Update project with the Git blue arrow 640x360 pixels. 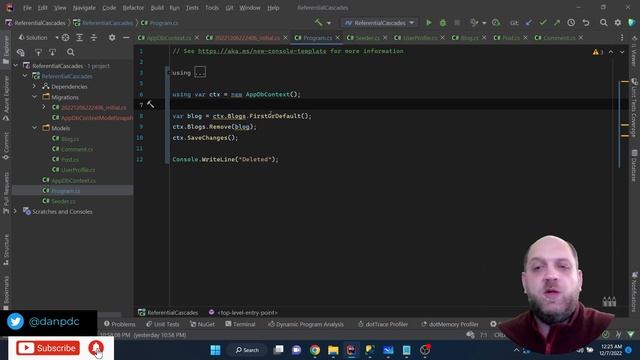click(529, 23)
